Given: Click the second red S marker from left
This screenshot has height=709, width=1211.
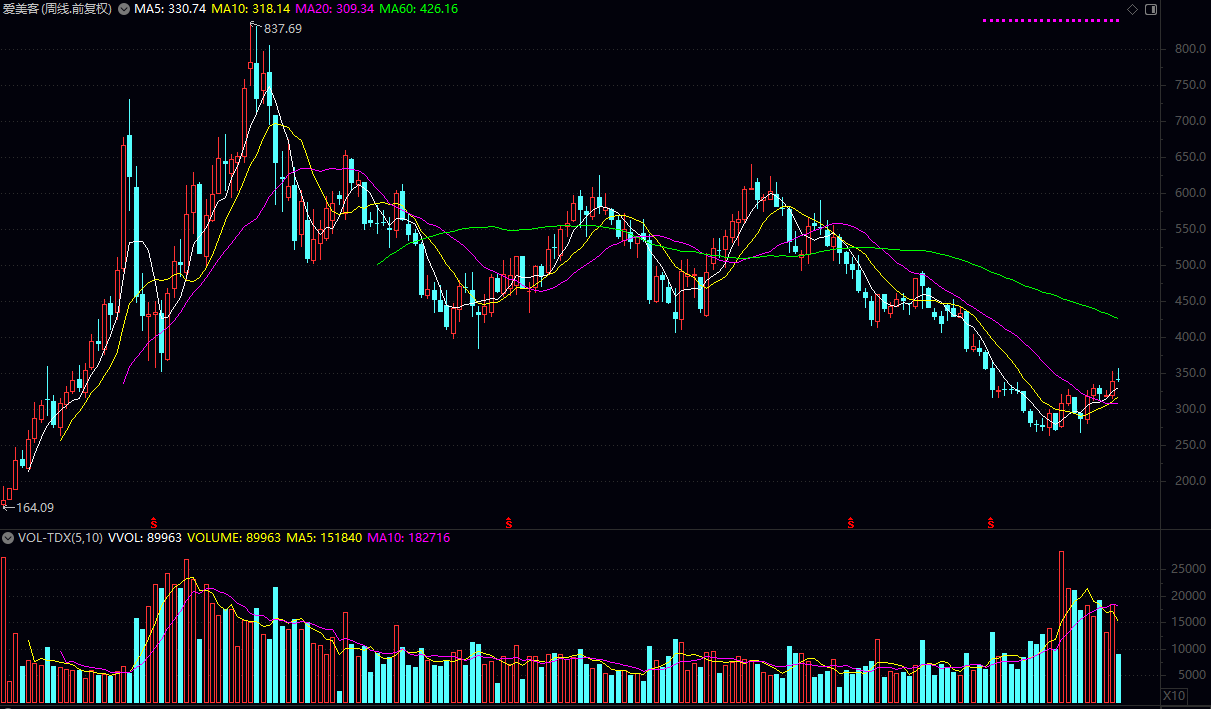Looking at the screenshot, I should [508, 522].
